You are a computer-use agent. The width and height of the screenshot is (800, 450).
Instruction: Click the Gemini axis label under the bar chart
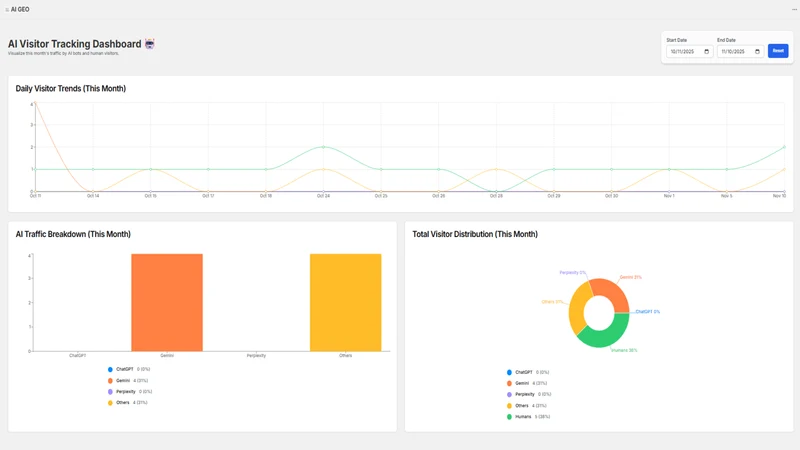167,356
